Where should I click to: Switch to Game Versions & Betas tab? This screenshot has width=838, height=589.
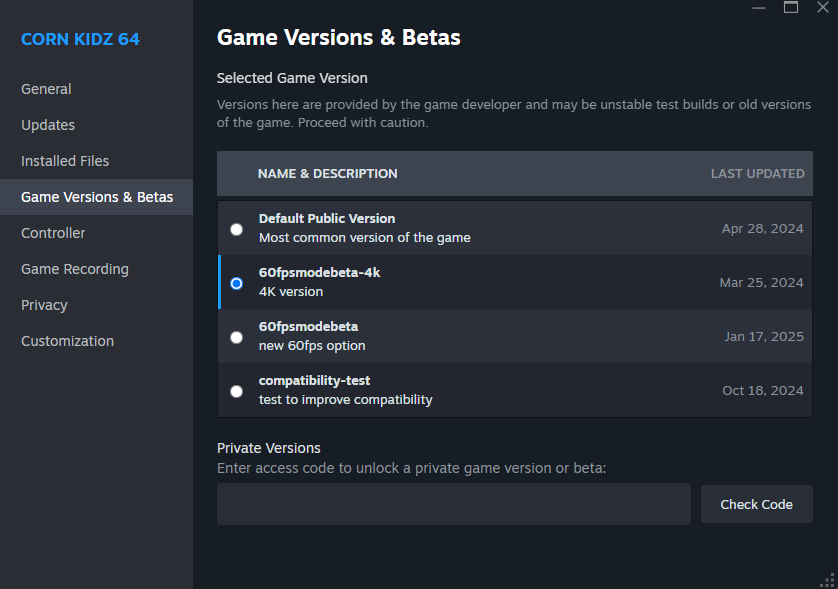[97, 197]
